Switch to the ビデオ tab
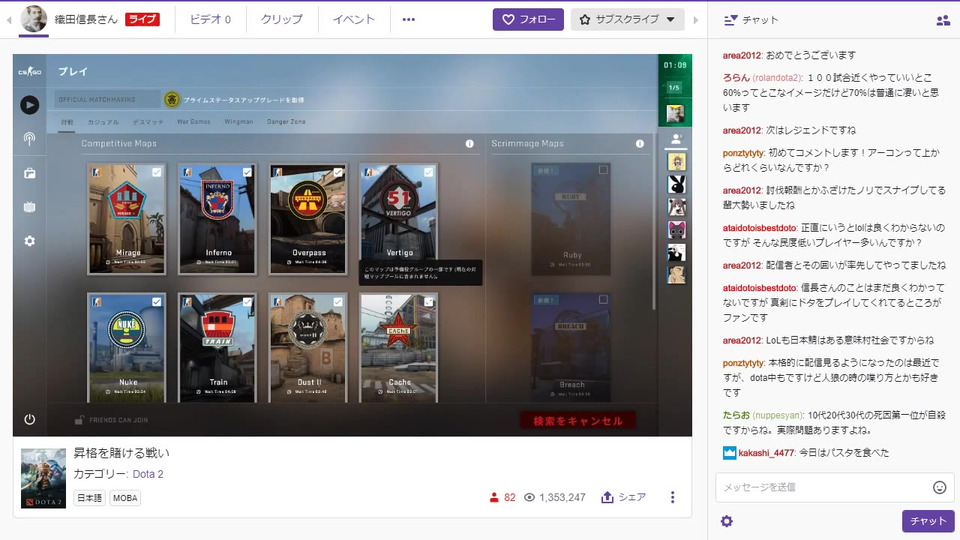The height and width of the screenshot is (540, 960). [211, 20]
